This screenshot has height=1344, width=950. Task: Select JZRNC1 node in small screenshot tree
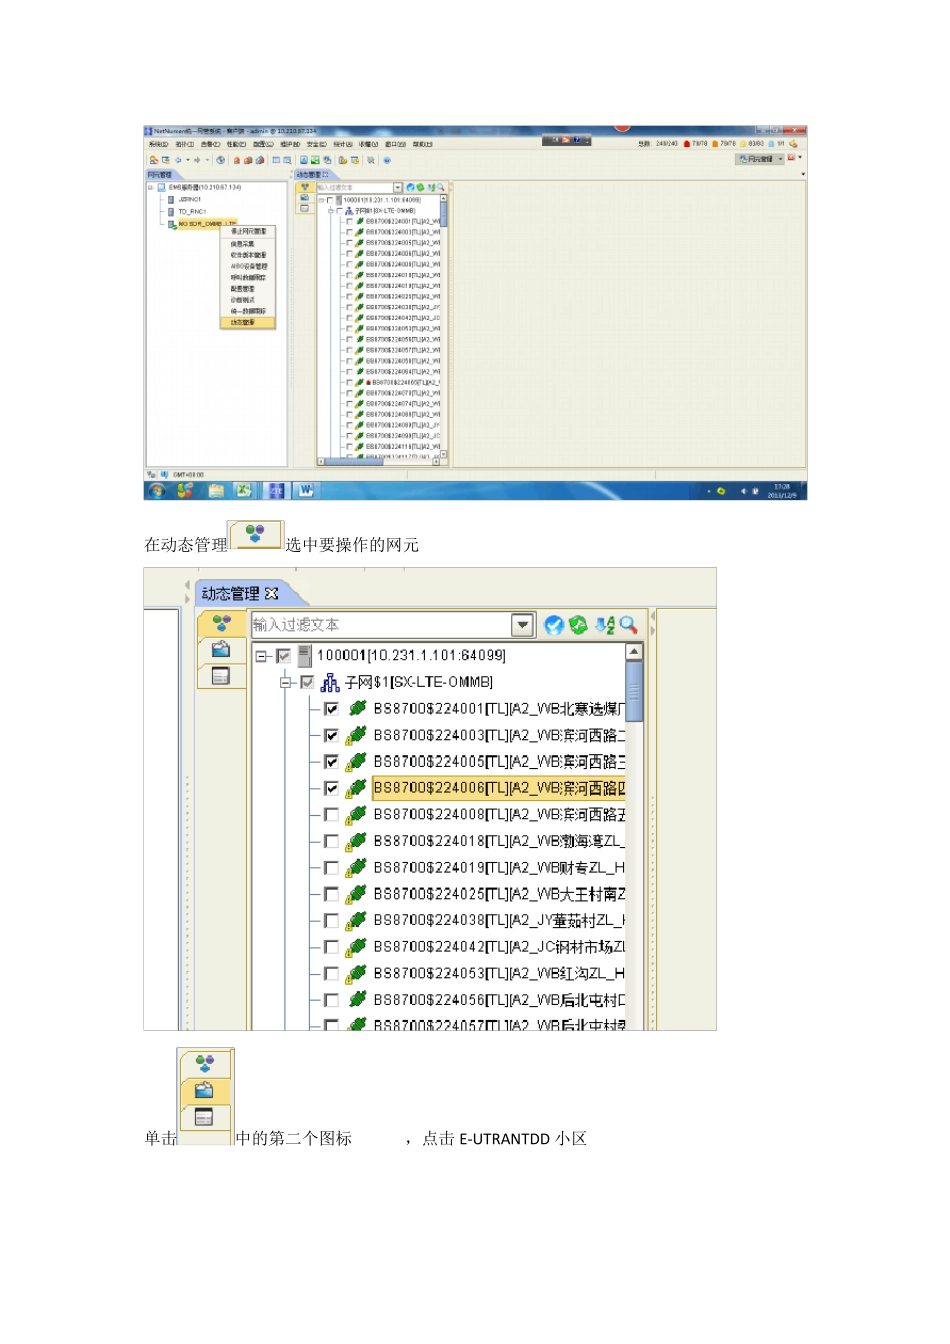[x=190, y=199]
